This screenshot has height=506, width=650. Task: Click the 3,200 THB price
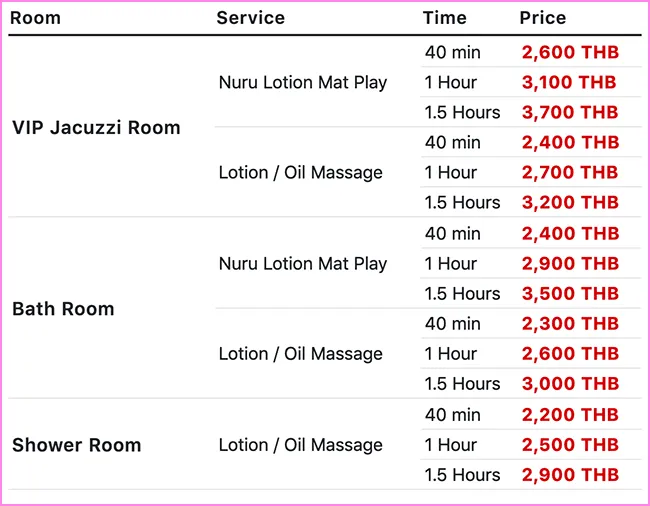click(x=570, y=202)
